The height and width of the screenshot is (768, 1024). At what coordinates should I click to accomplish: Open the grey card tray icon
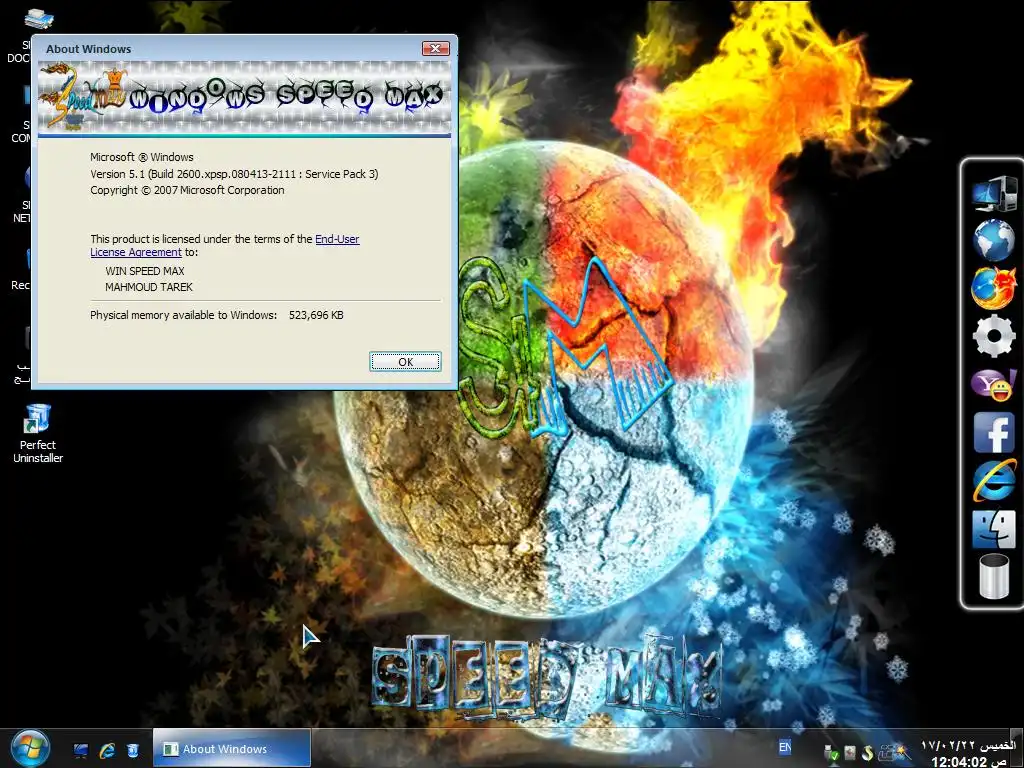pos(850,753)
